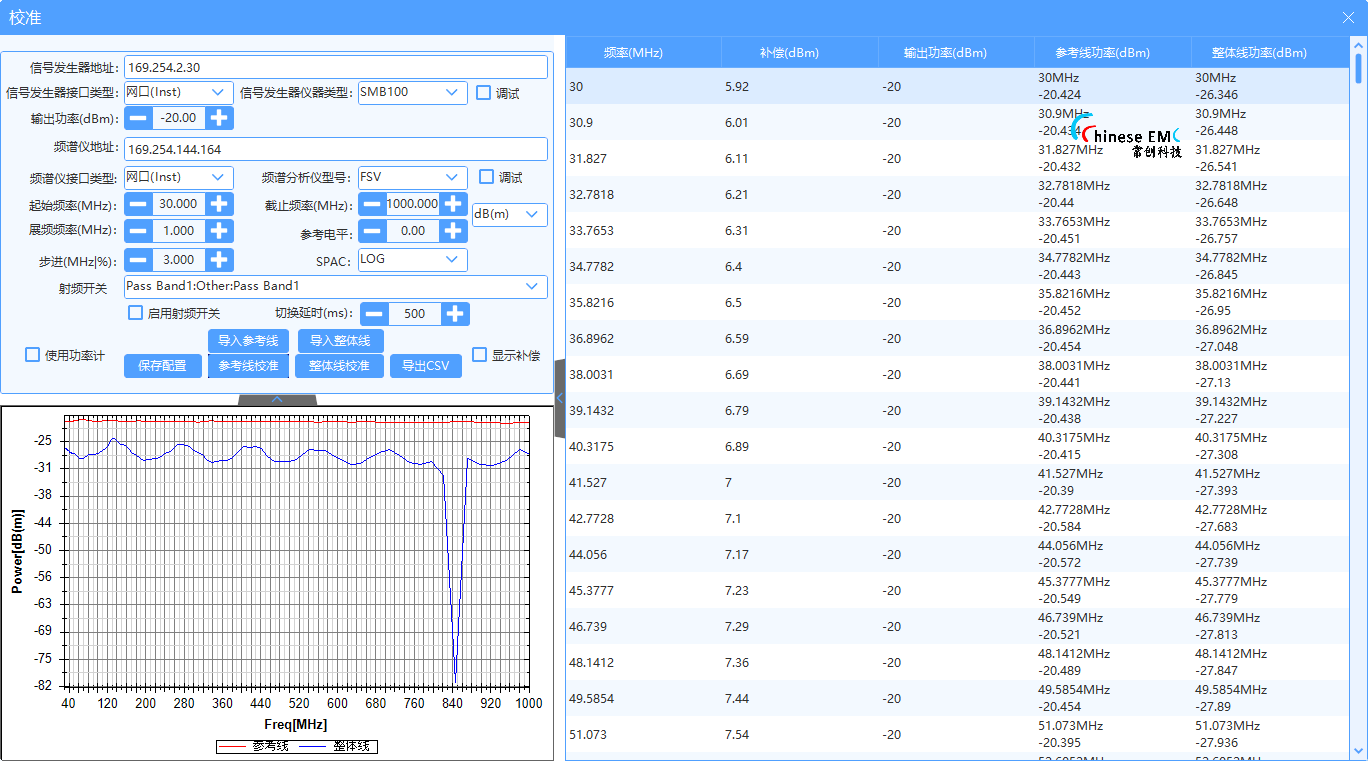Click 参考线校准 reference calibration button

[249, 366]
